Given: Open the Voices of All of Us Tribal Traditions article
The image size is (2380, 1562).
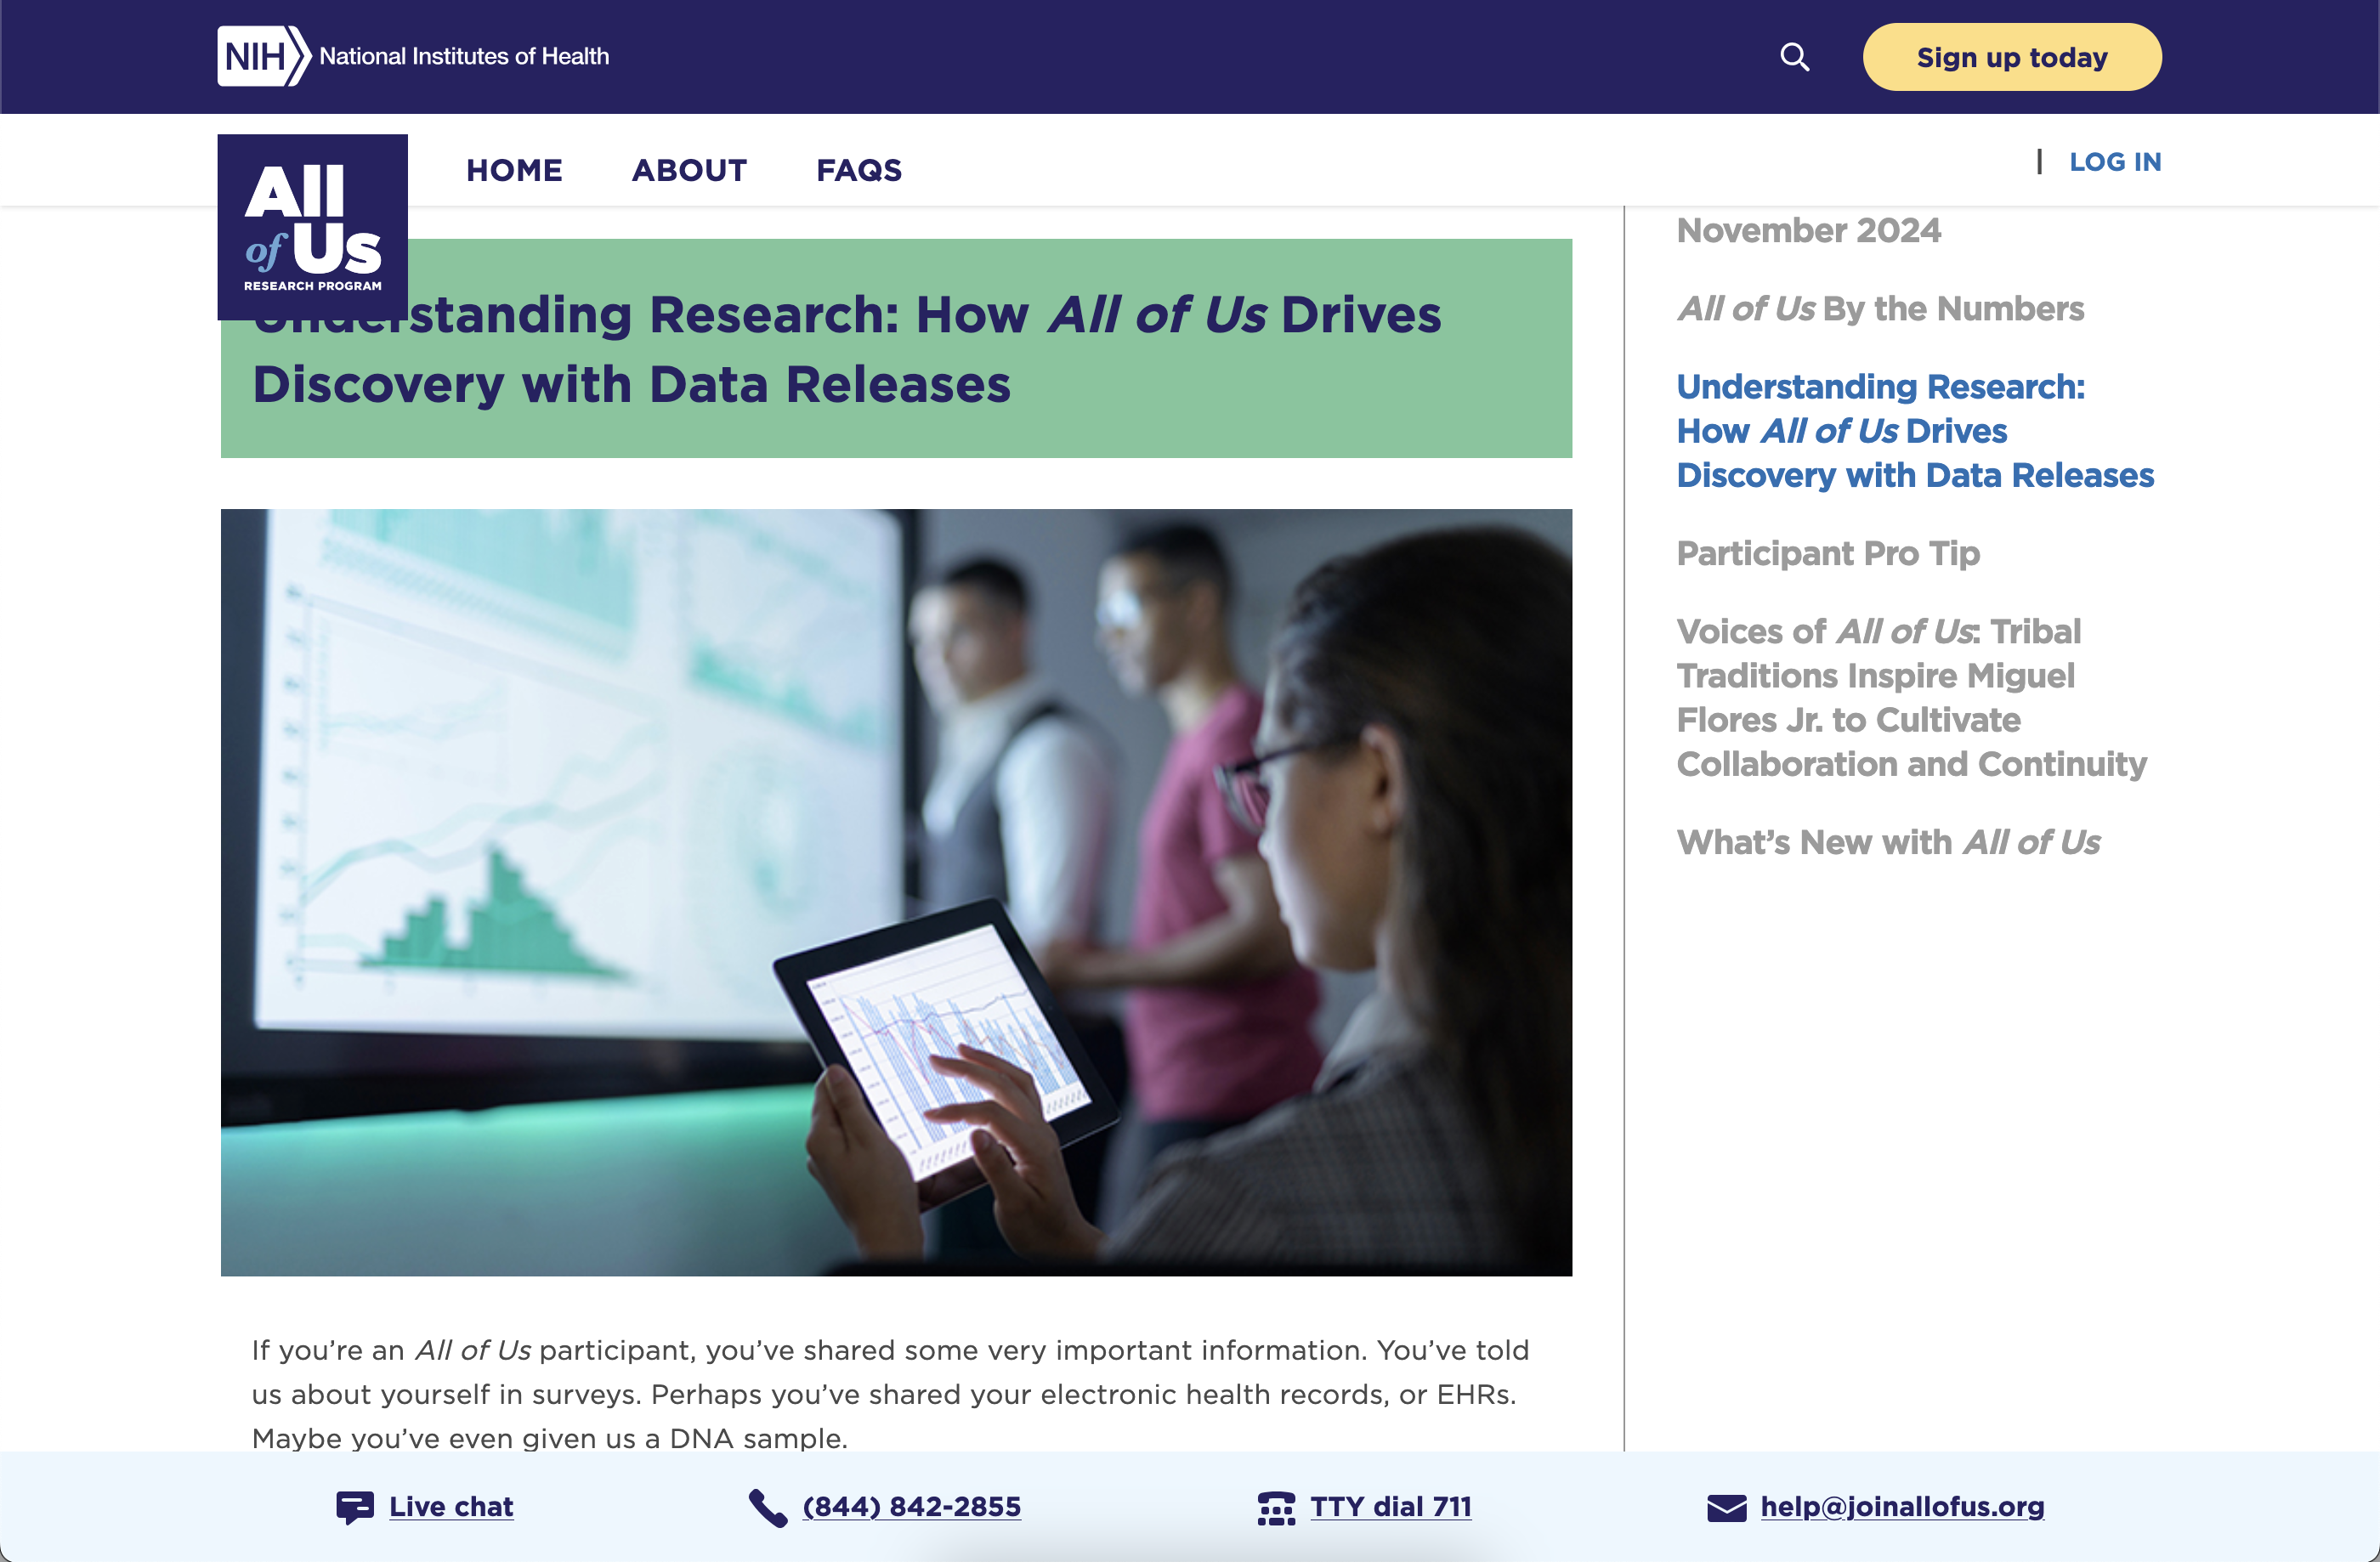Looking at the screenshot, I should 1910,698.
